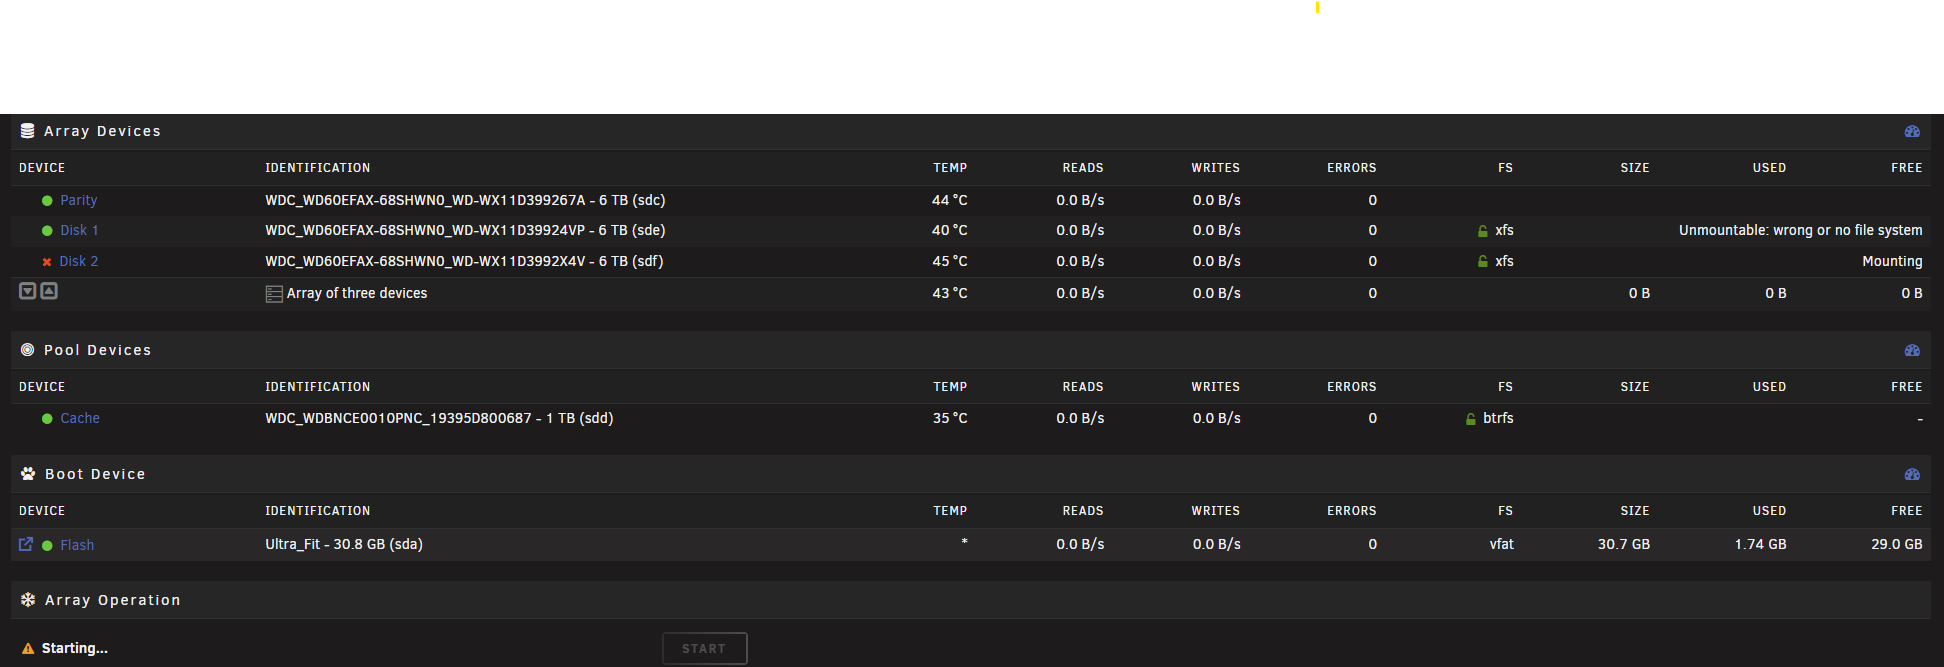This screenshot has height=667, width=1944.
Task: Click Flash external link icon
Action: point(26,544)
